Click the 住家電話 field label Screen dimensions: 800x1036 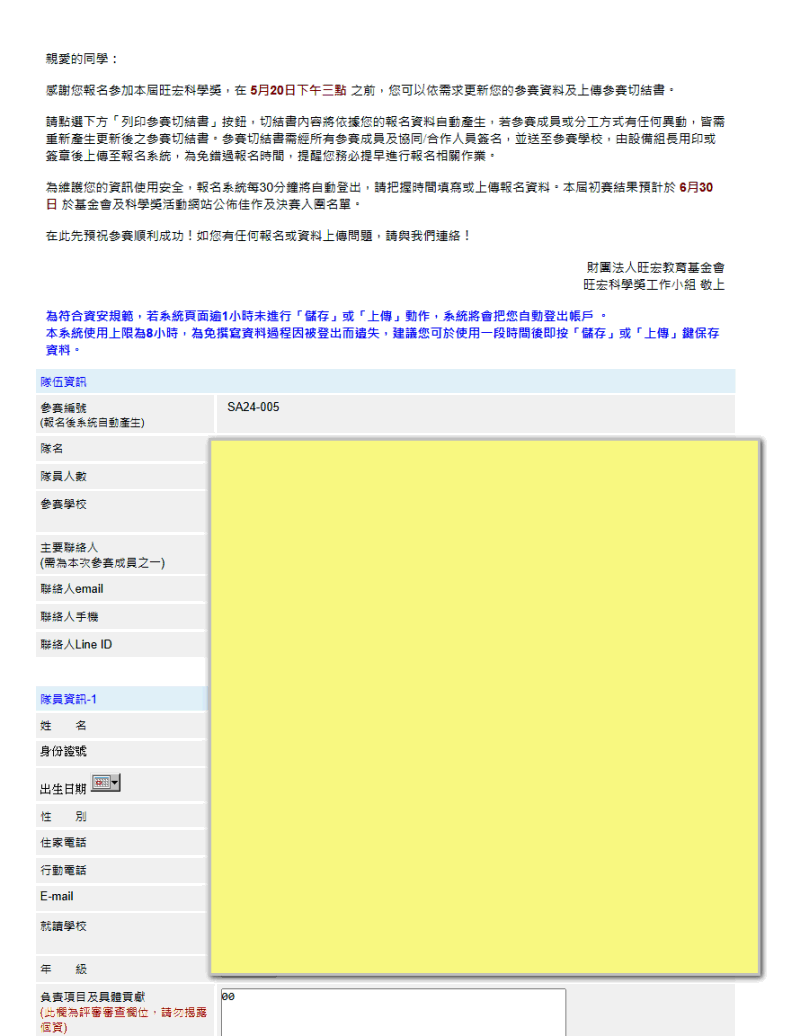click(63, 842)
